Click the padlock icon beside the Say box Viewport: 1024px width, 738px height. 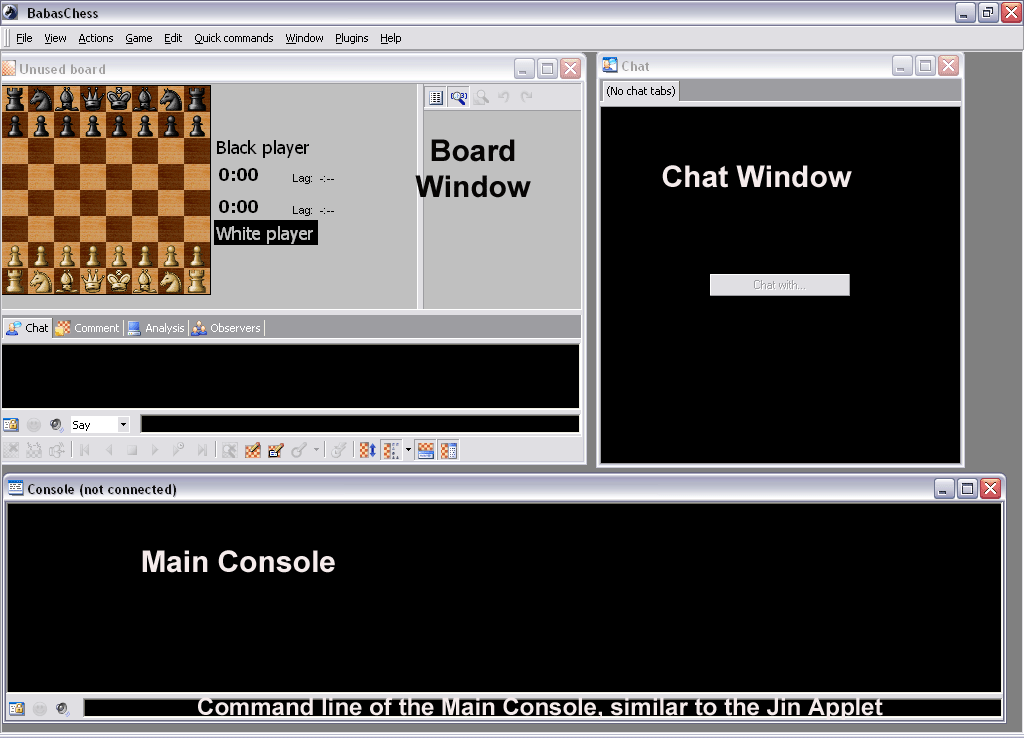11,425
